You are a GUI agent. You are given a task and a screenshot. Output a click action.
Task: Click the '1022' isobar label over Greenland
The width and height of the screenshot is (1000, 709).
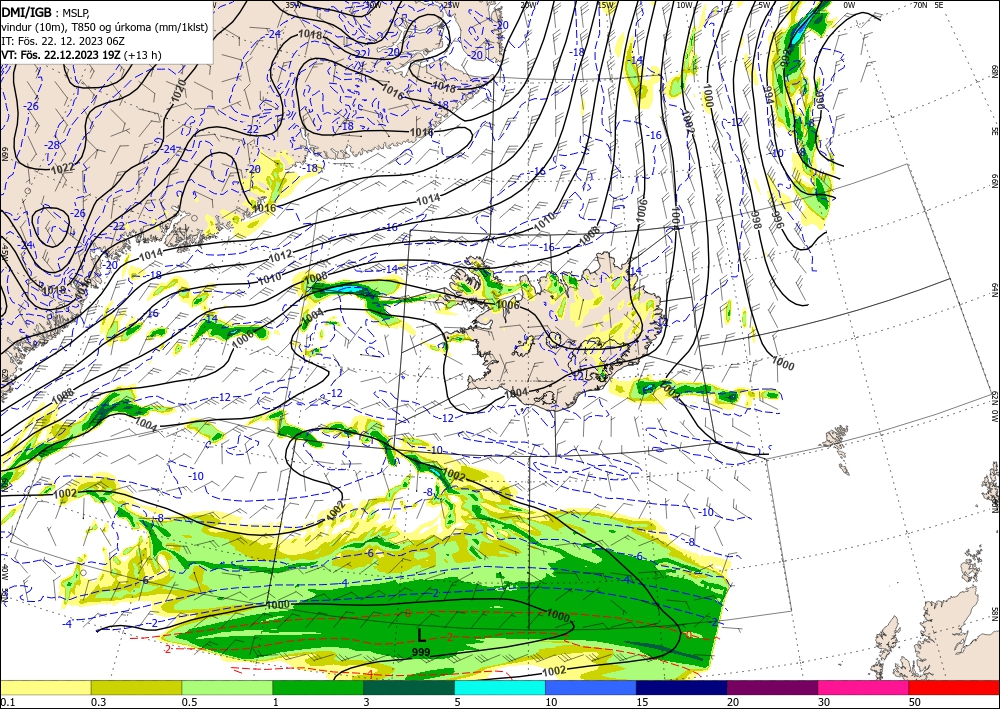point(62,168)
